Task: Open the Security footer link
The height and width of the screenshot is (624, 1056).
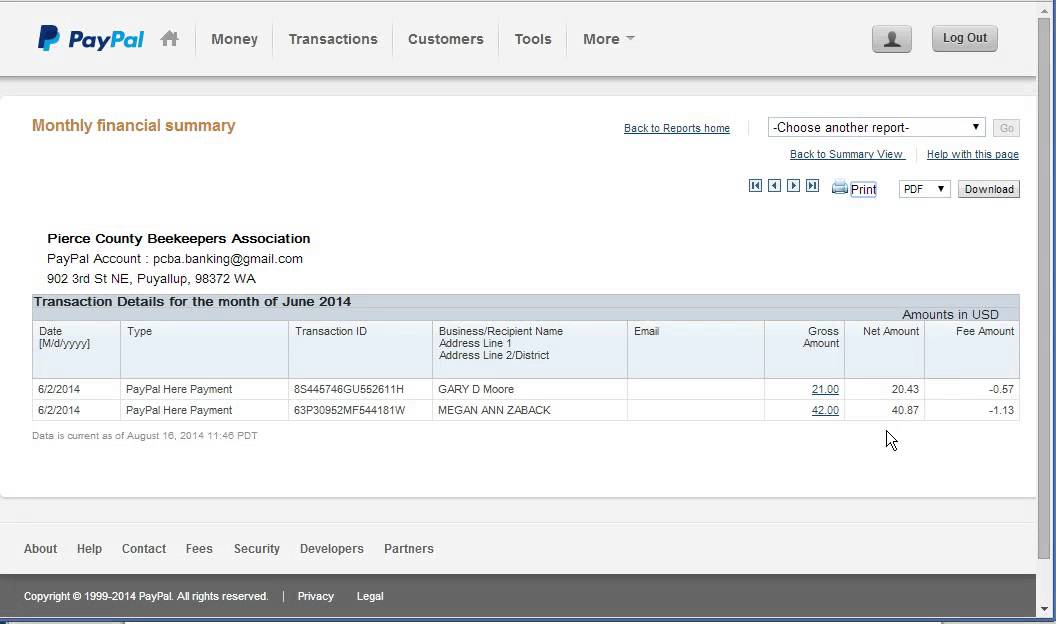Action: point(257,549)
